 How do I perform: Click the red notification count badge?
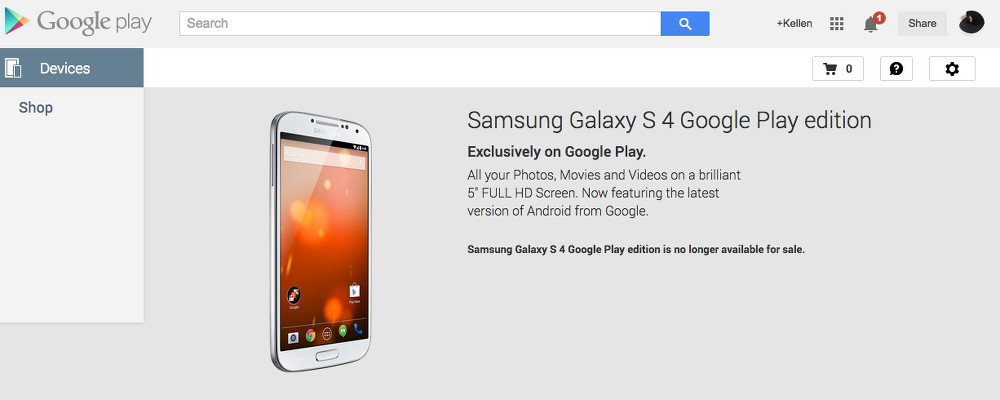click(x=879, y=18)
